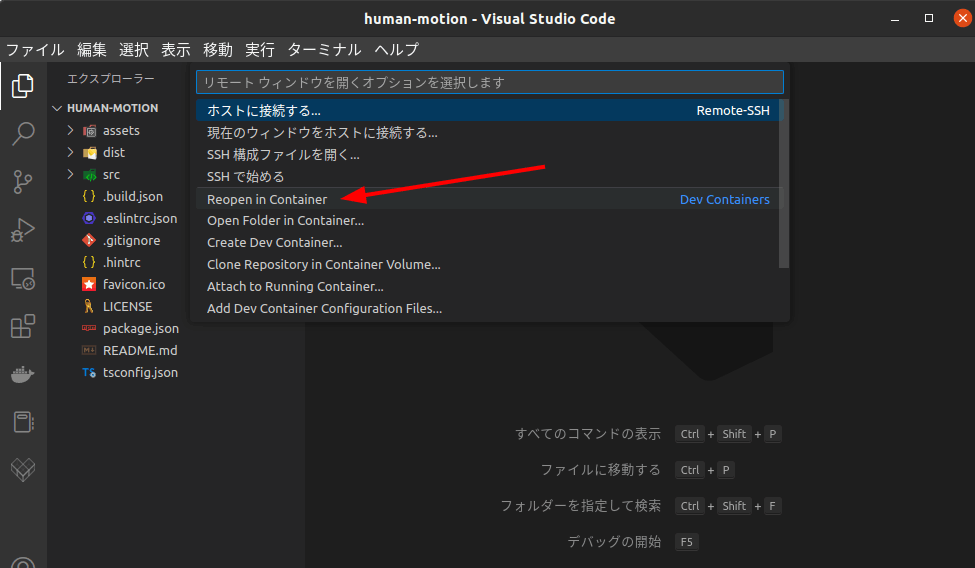Select SSH 構成ファイルを開く... option

489,155
